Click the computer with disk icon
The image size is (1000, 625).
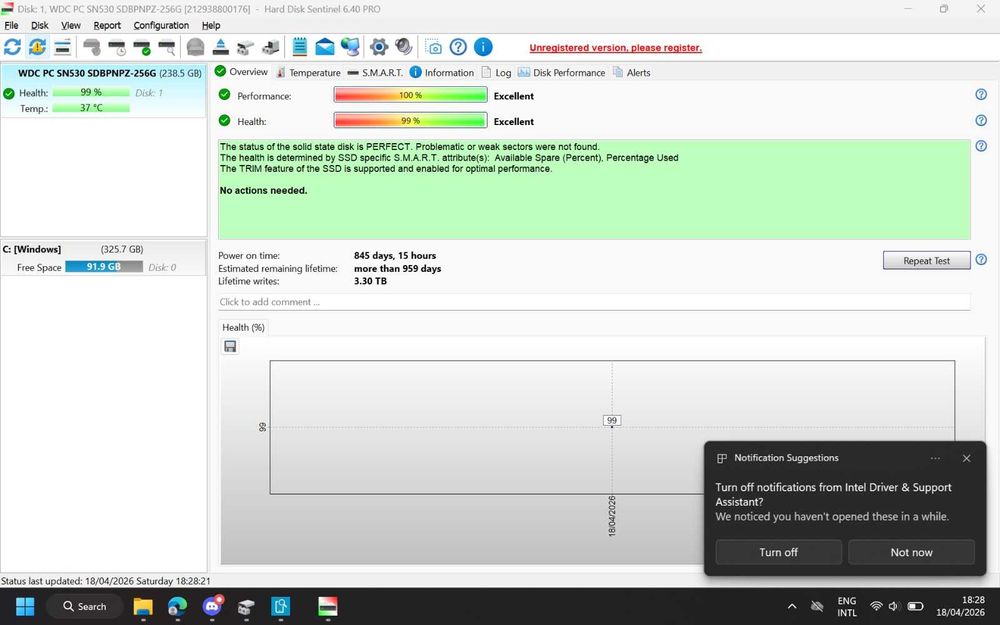271,47
